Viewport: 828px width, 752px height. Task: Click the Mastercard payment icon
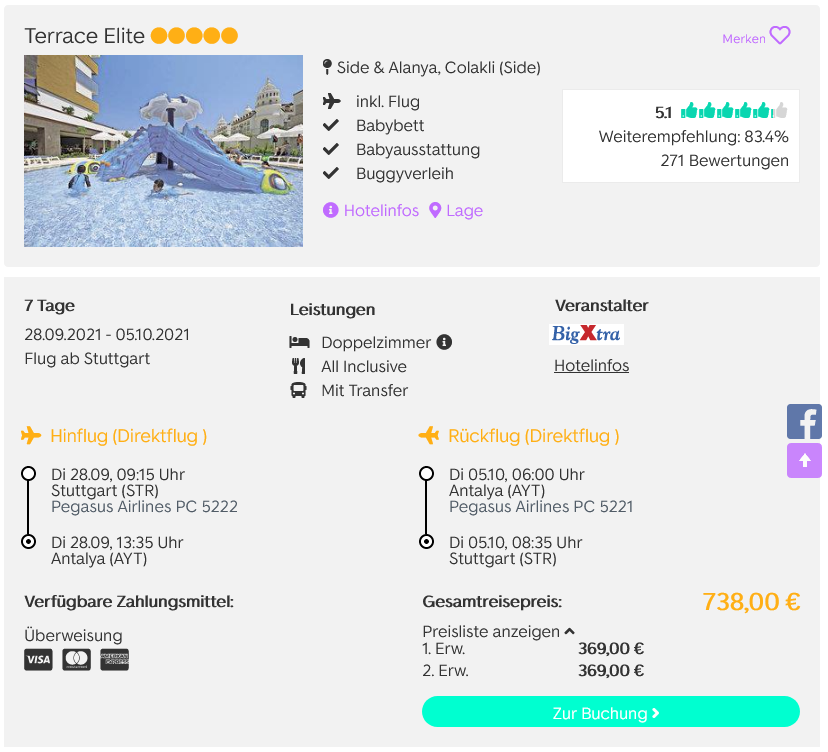(77, 660)
